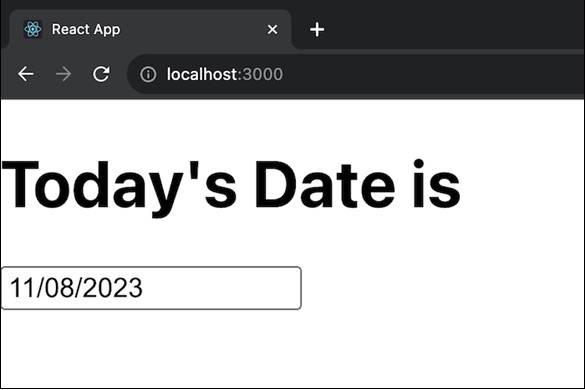Click the date input showing 11/08/2023
Image resolution: width=585 pixels, height=390 pixels.
pyautogui.click(x=151, y=288)
